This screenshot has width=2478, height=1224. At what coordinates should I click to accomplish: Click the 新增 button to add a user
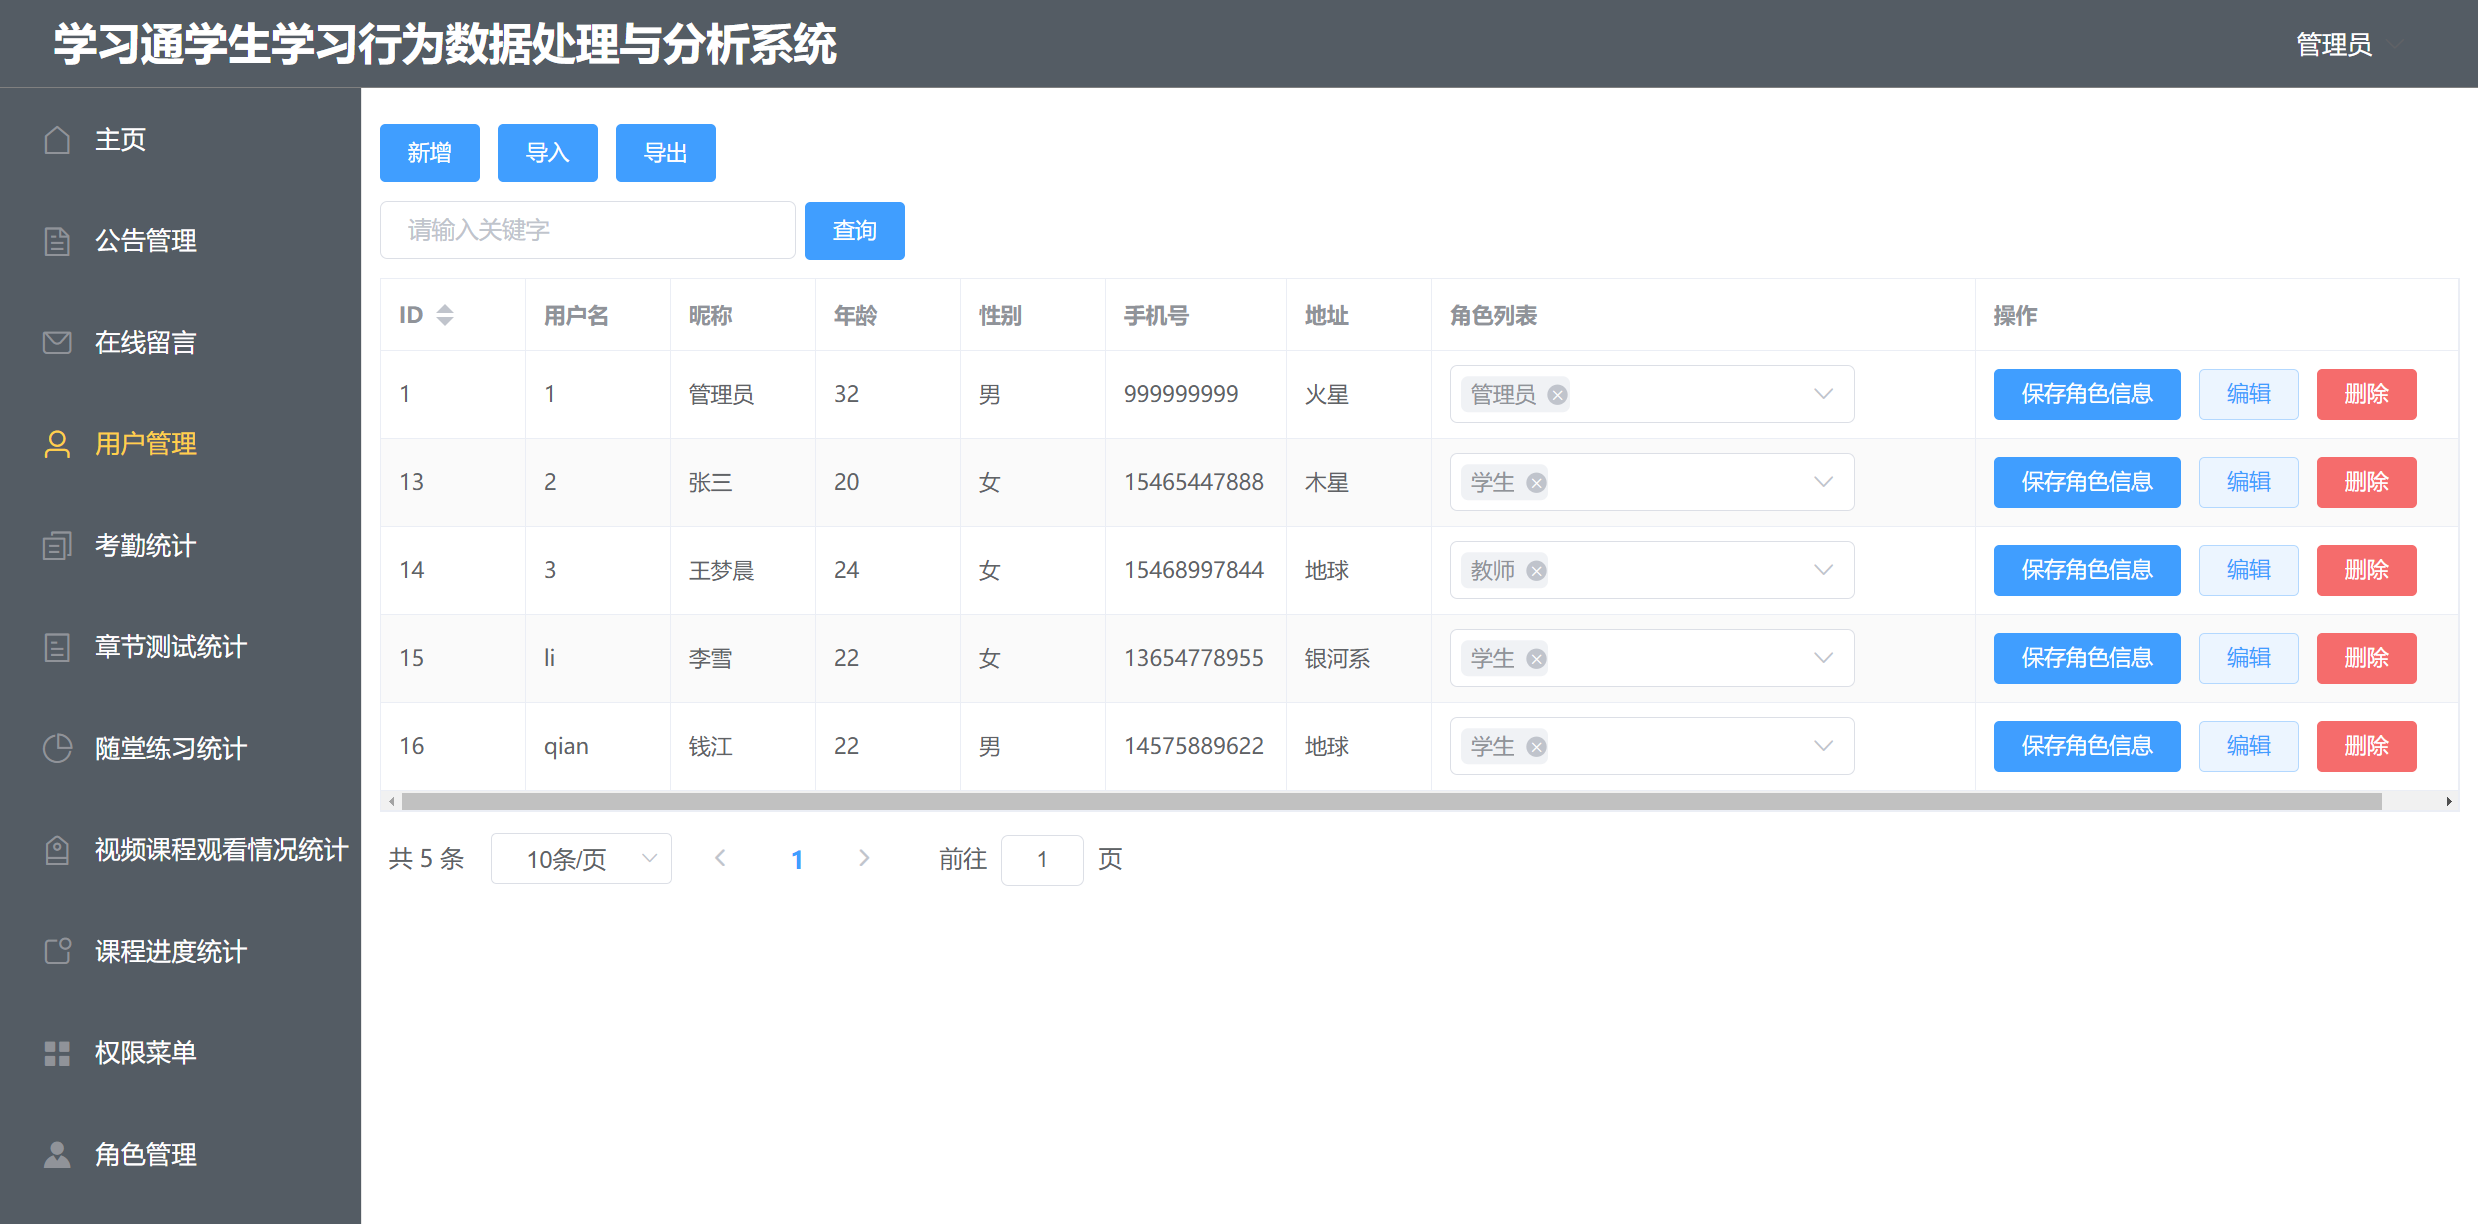(x=429, y=152)
